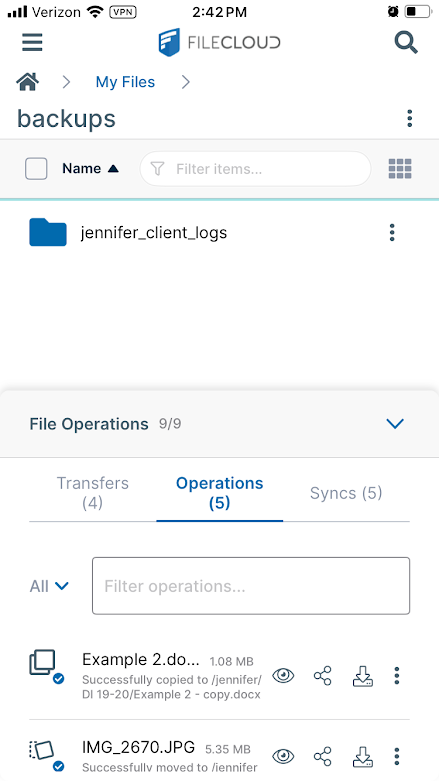The width and height of the screenshot is (439, 781).
Task: Download Example 2.docx file
Action: [x=363, y=676]
